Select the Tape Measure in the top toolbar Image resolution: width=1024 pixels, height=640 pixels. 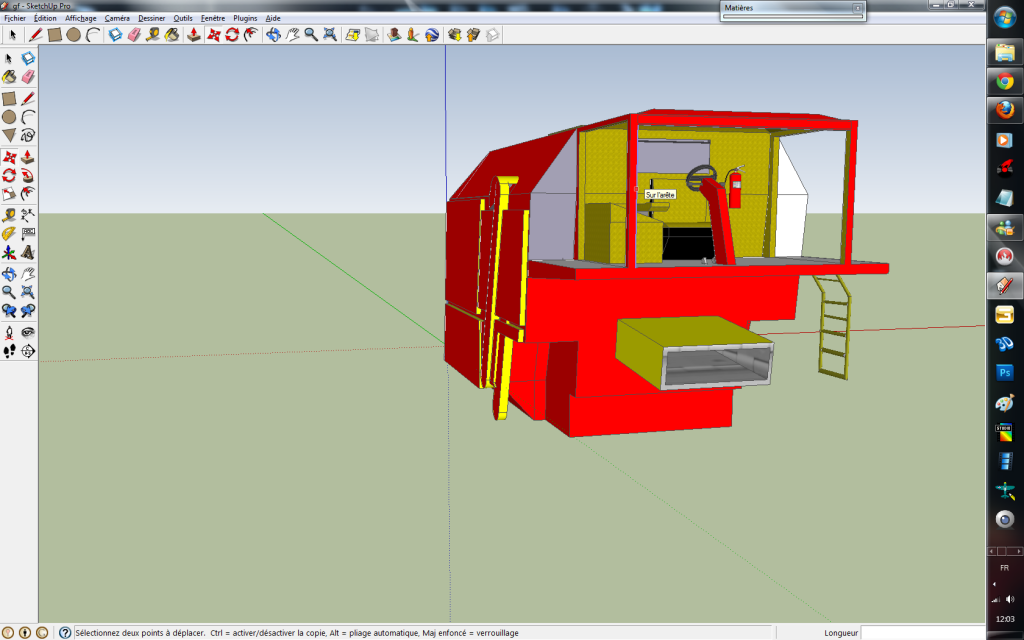pos(153,35)
